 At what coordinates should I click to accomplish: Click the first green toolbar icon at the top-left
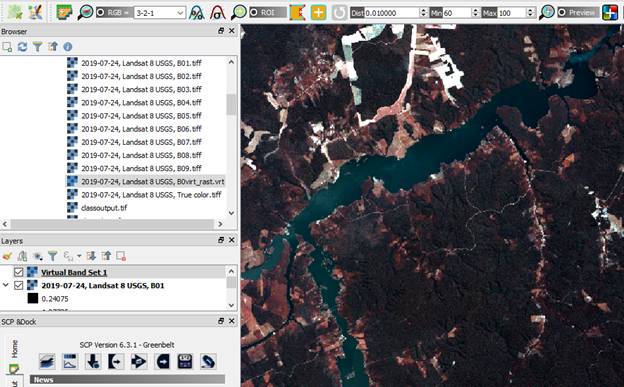15,12
